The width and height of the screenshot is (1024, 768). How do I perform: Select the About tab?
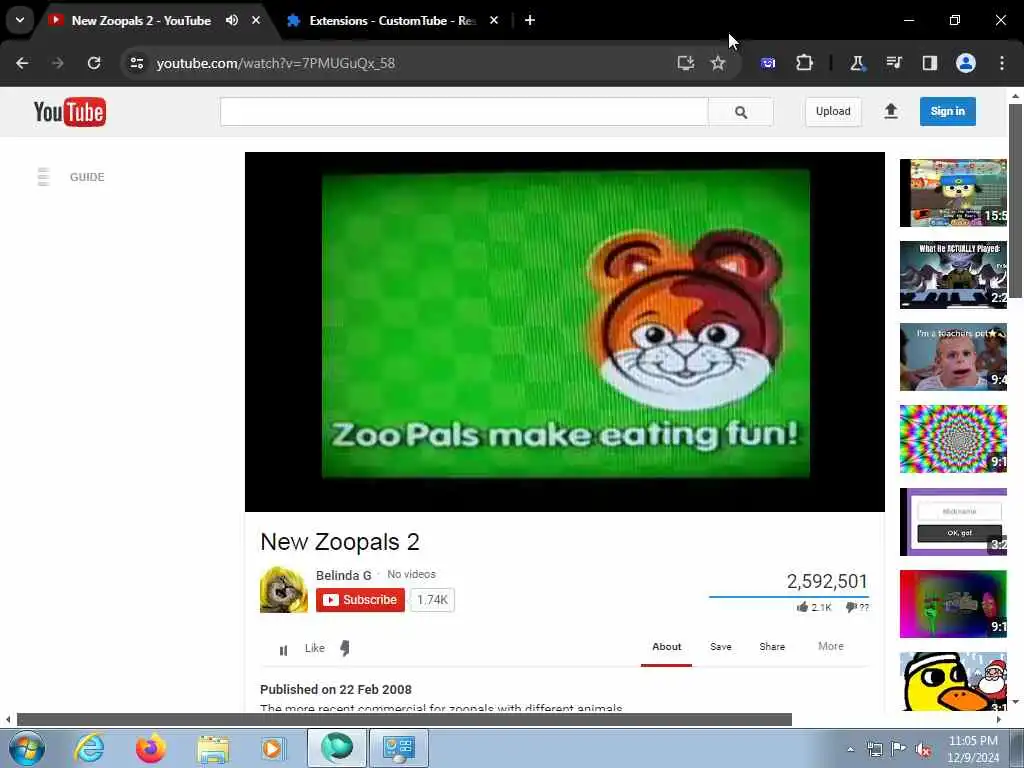pyautogui.click(x=667, y=647)
